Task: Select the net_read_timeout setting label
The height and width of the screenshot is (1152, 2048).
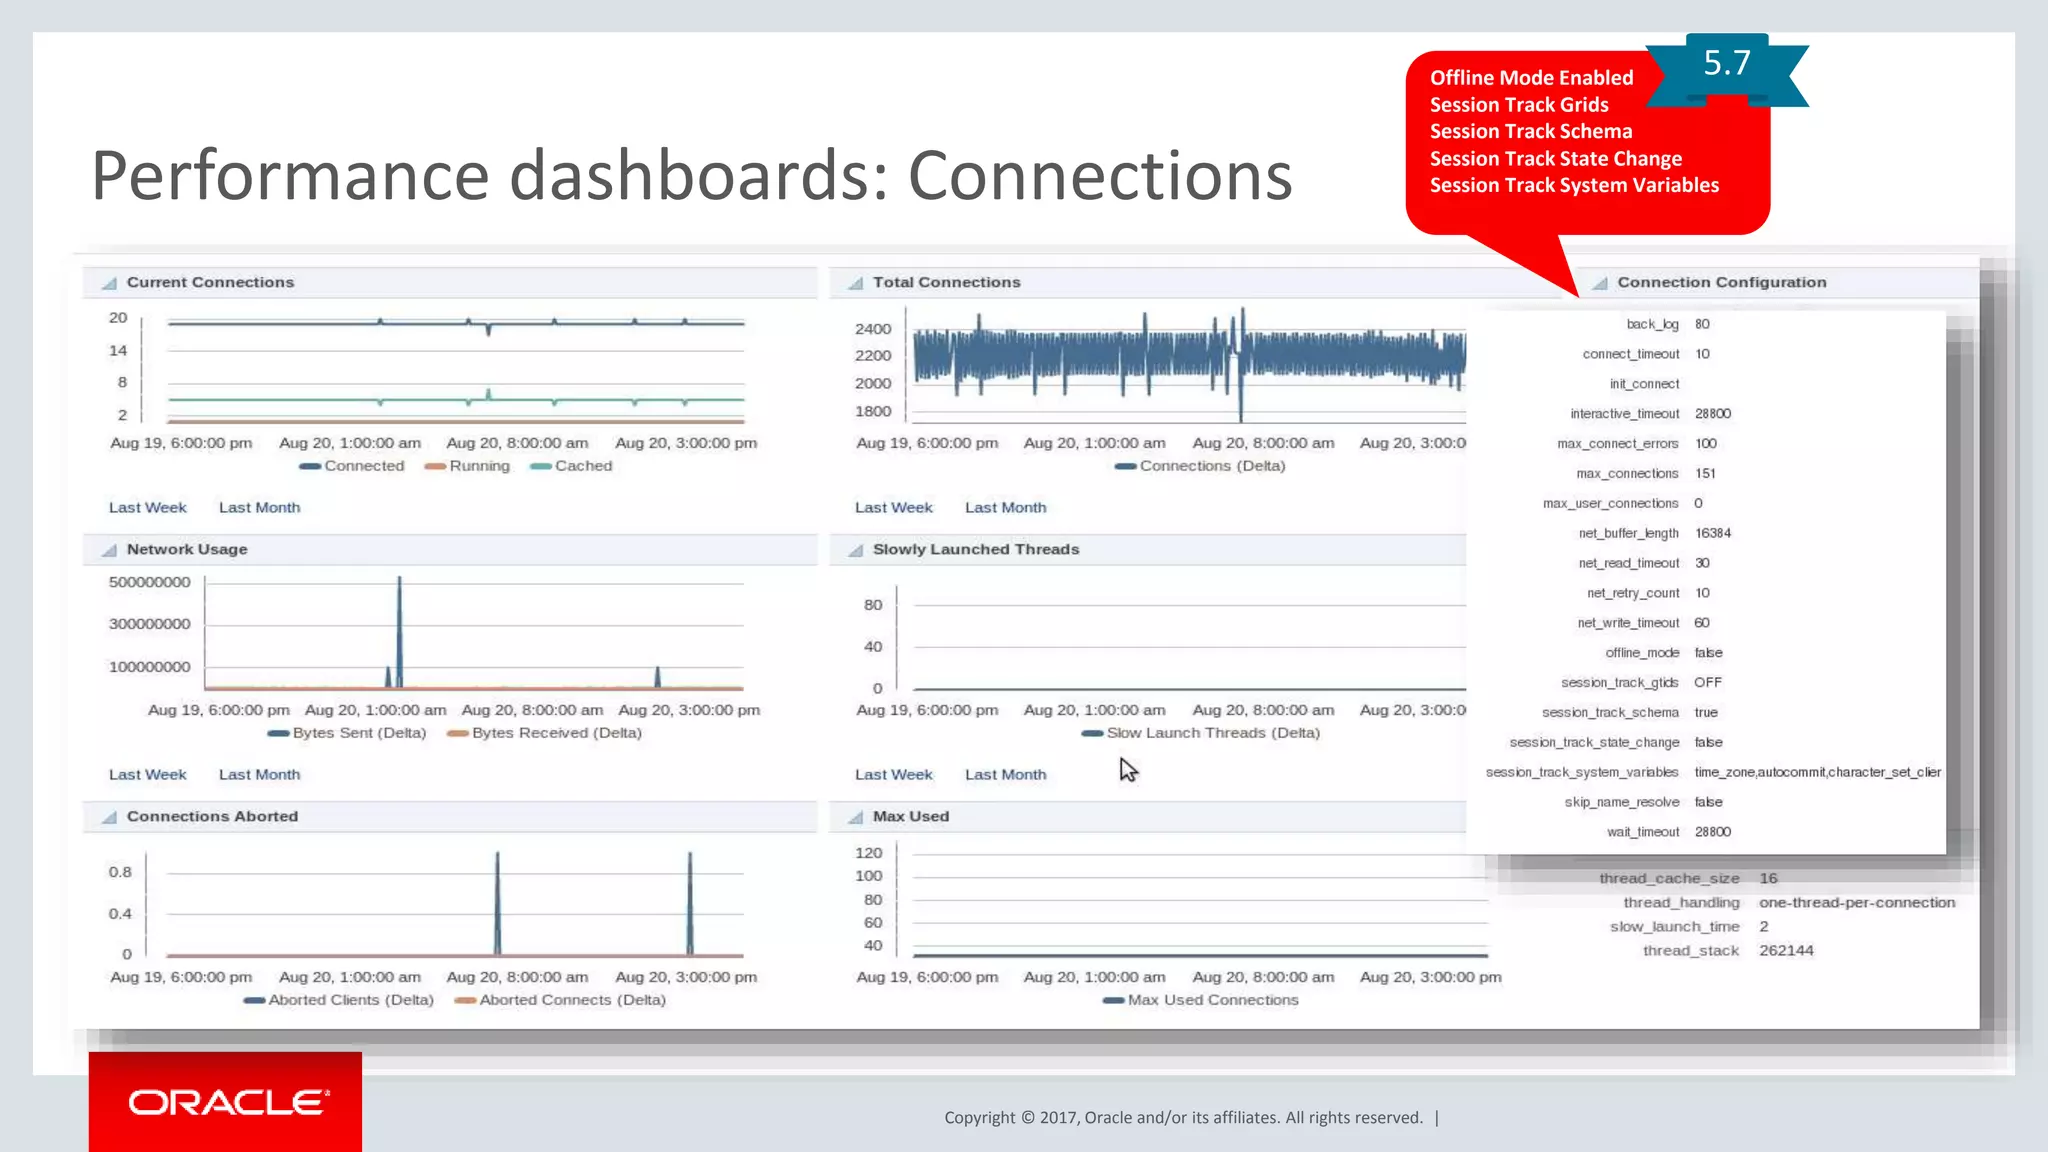Action: click(x=1629, y=564)
